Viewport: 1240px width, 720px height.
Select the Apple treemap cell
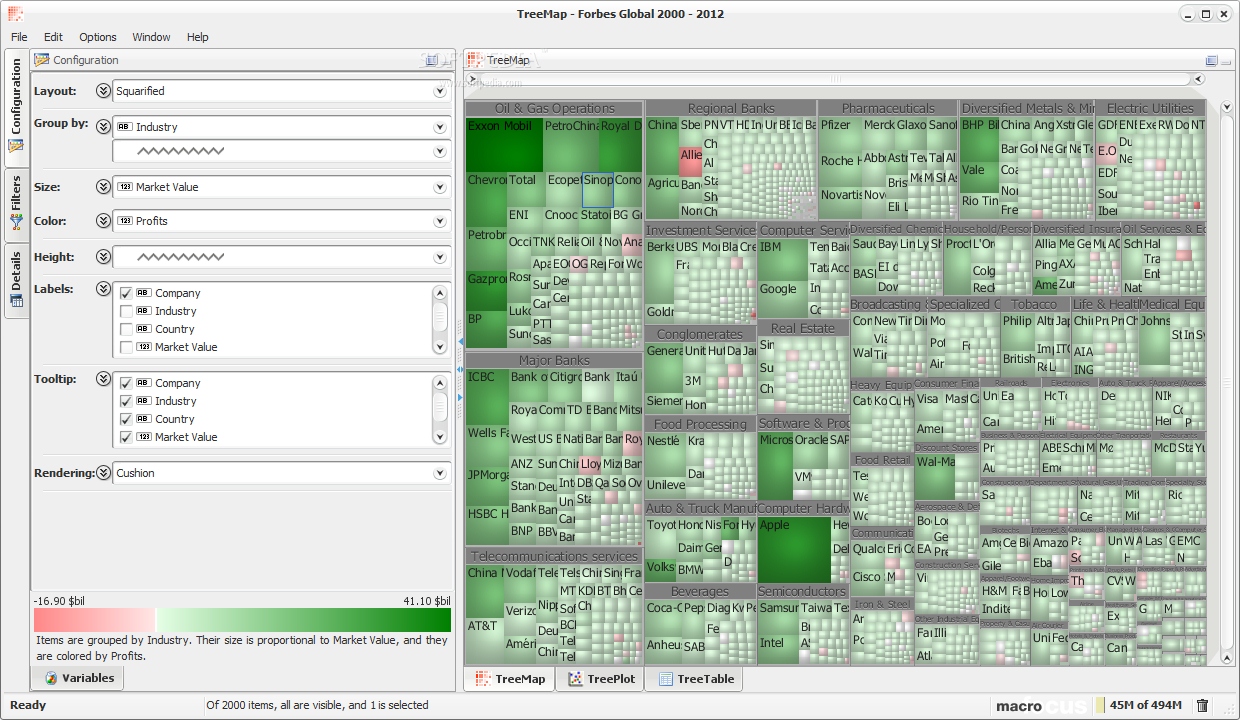794,549
